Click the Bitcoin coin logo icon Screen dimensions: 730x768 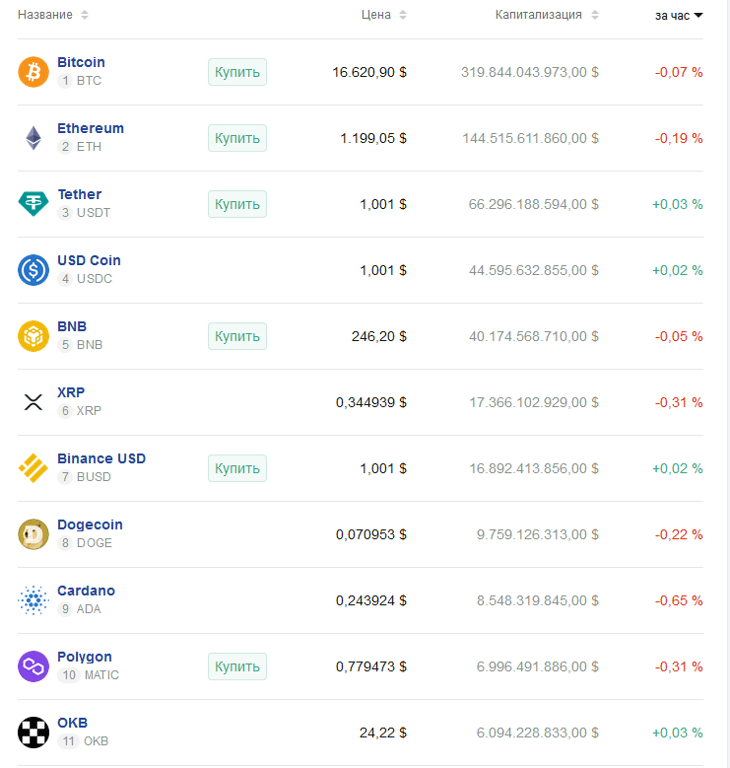click(33, 72)
